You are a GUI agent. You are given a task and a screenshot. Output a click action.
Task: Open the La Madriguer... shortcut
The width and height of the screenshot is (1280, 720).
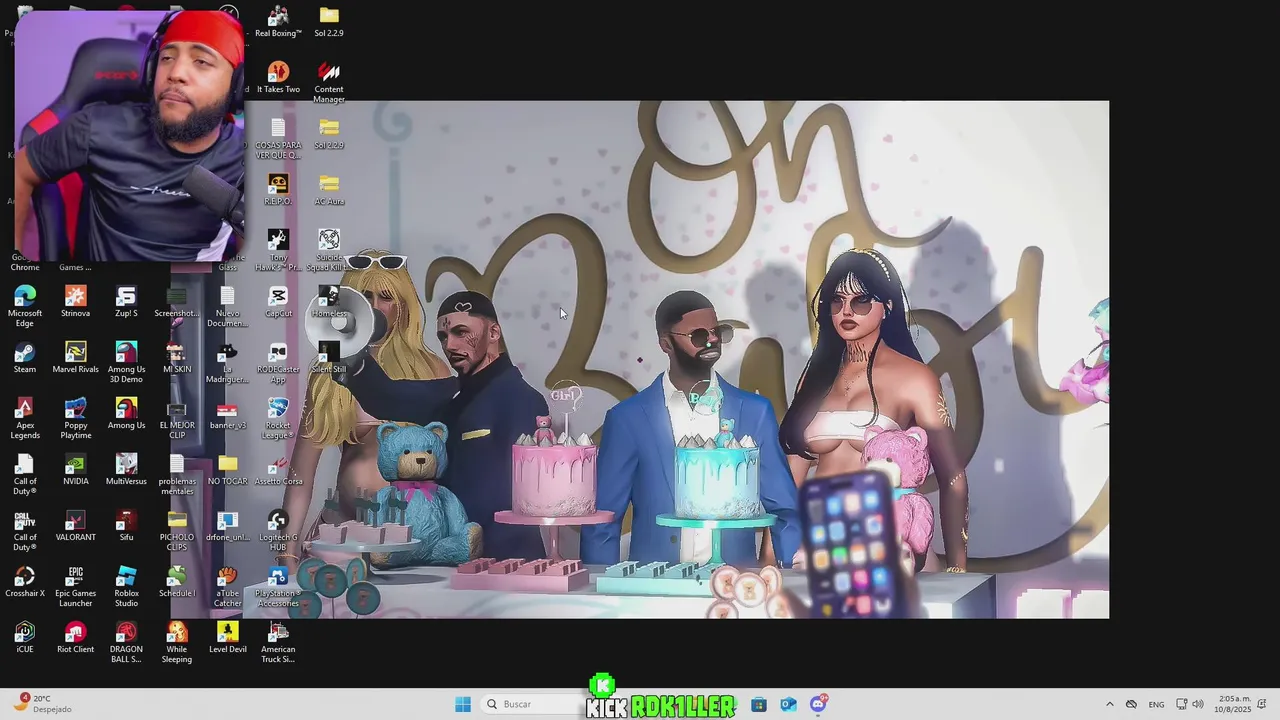point(227,361)
